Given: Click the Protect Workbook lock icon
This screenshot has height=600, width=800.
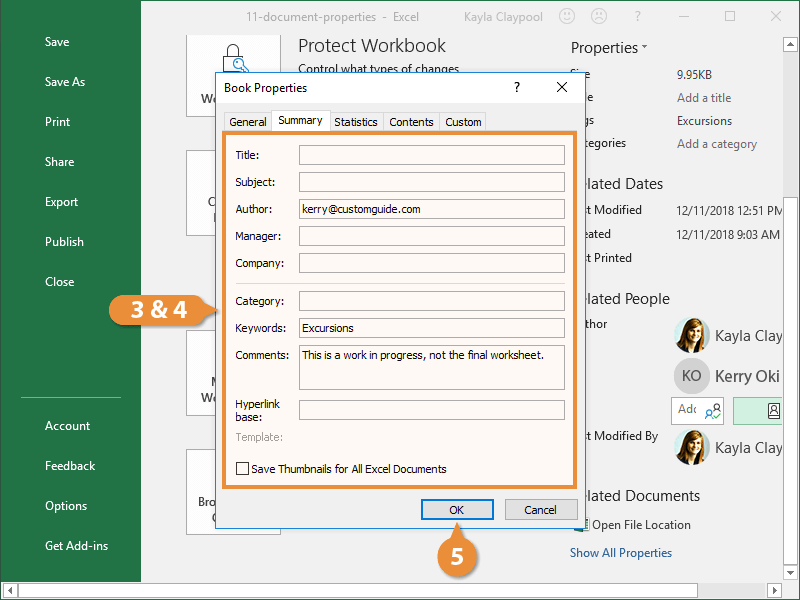Looking at the screenshot, I should pyautogui.click(x=235, y=58).
